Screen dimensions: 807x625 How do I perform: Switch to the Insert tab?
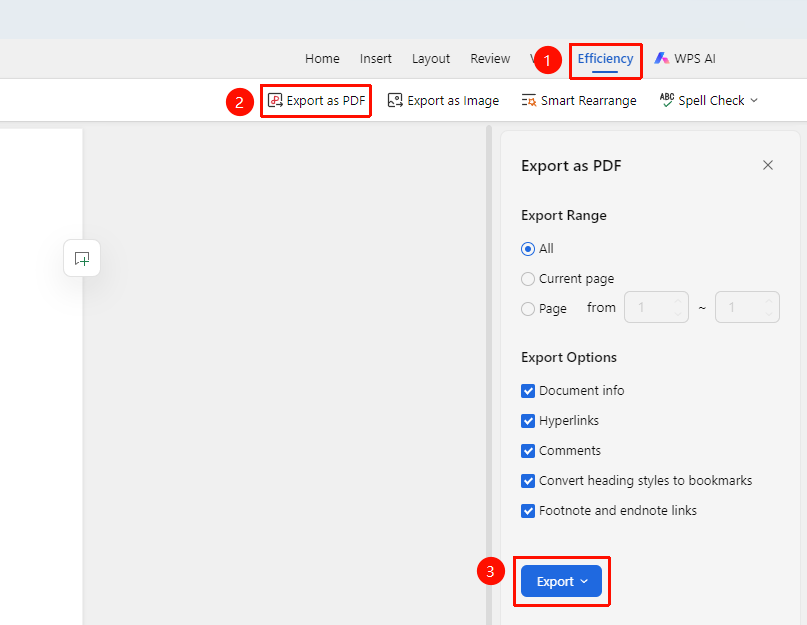(376, 59)
